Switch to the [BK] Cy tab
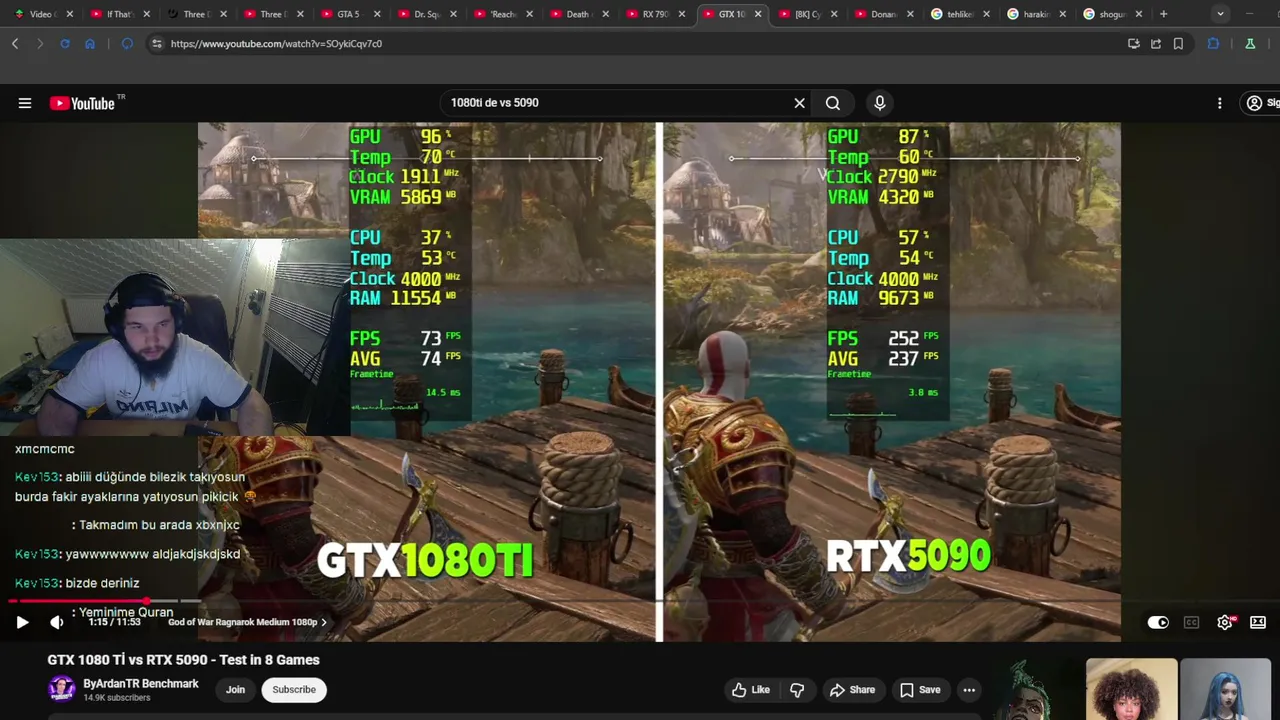This screenshot has width=1280, height=720. pos(806,14)
